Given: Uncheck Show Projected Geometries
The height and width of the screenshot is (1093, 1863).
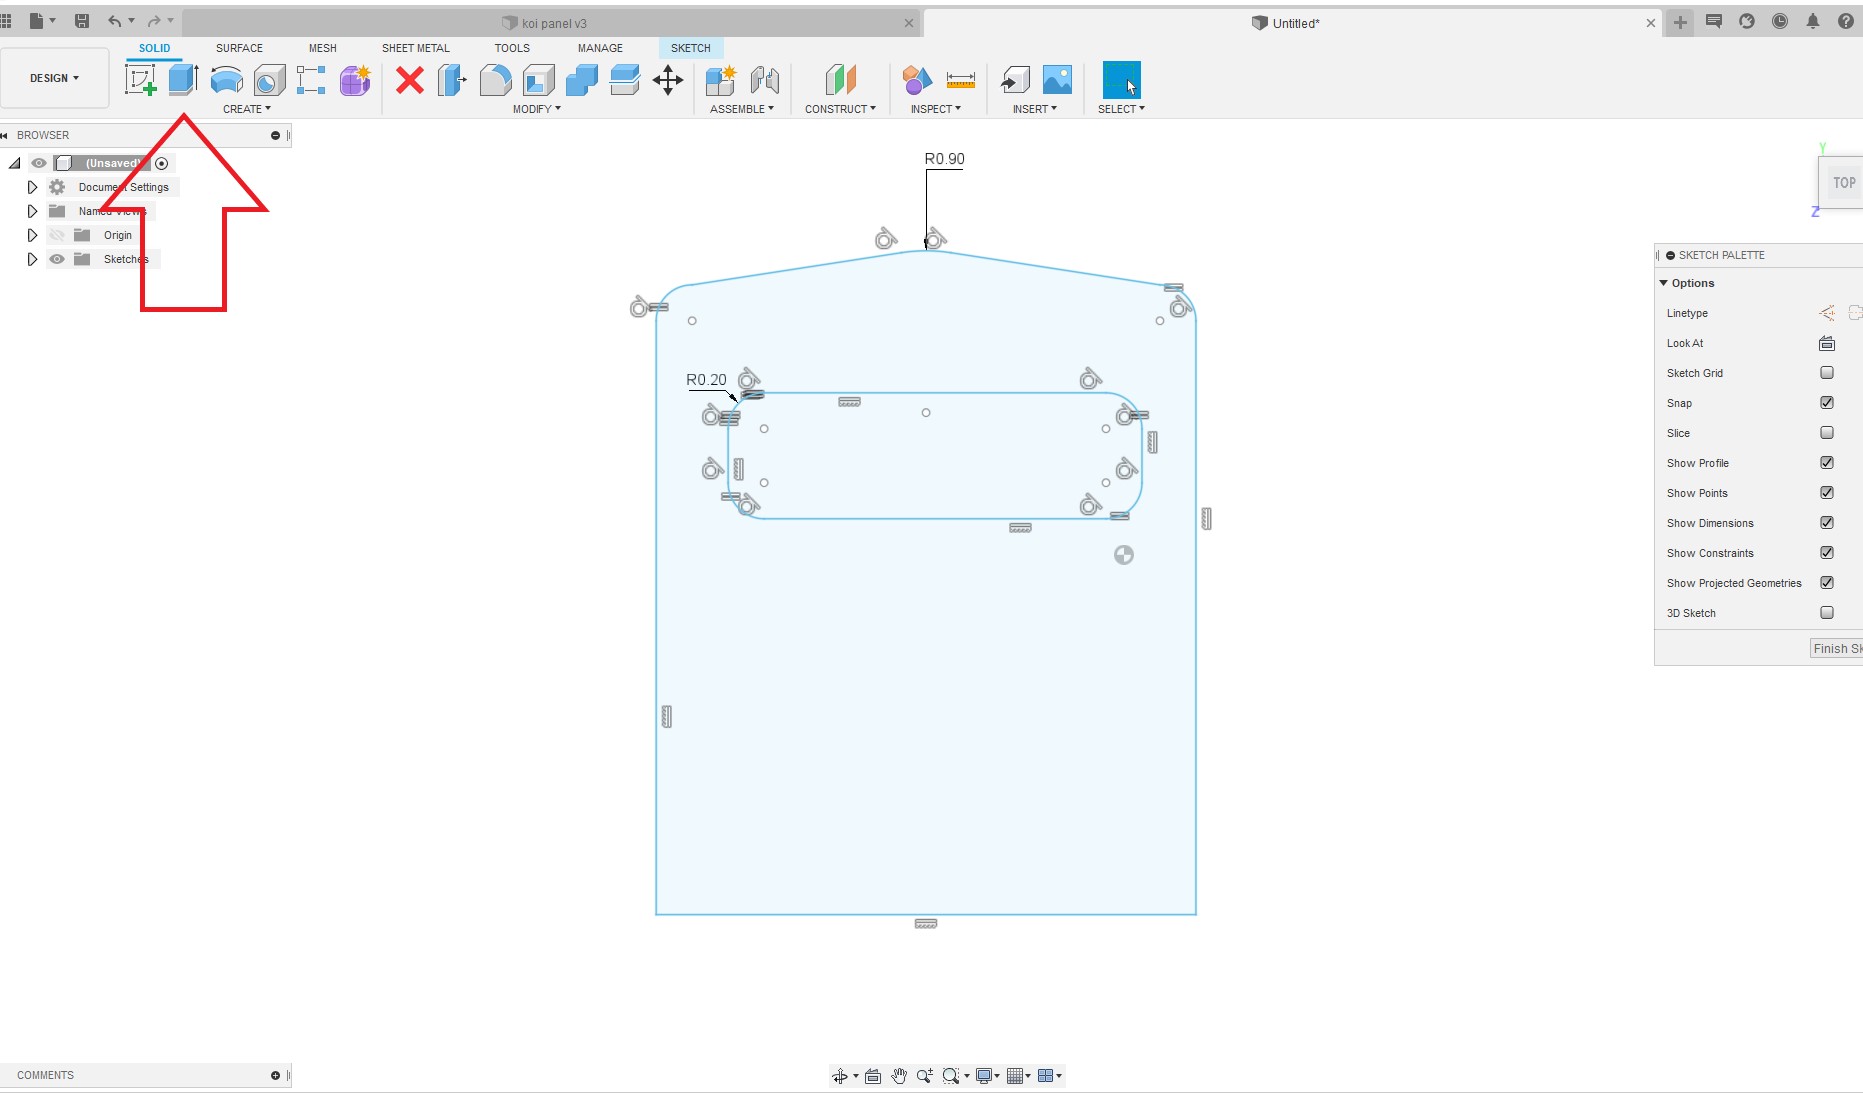Looking at the screenshot, I should 1827,583.
